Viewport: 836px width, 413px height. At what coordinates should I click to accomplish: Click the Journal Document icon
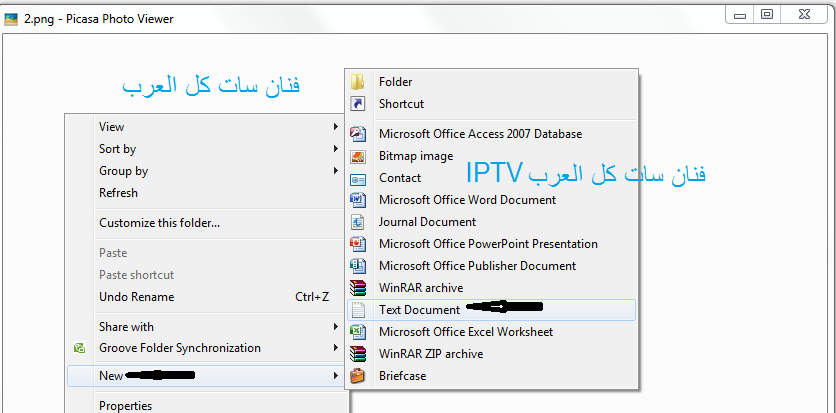pyautogui.click(x=358, y=222)
